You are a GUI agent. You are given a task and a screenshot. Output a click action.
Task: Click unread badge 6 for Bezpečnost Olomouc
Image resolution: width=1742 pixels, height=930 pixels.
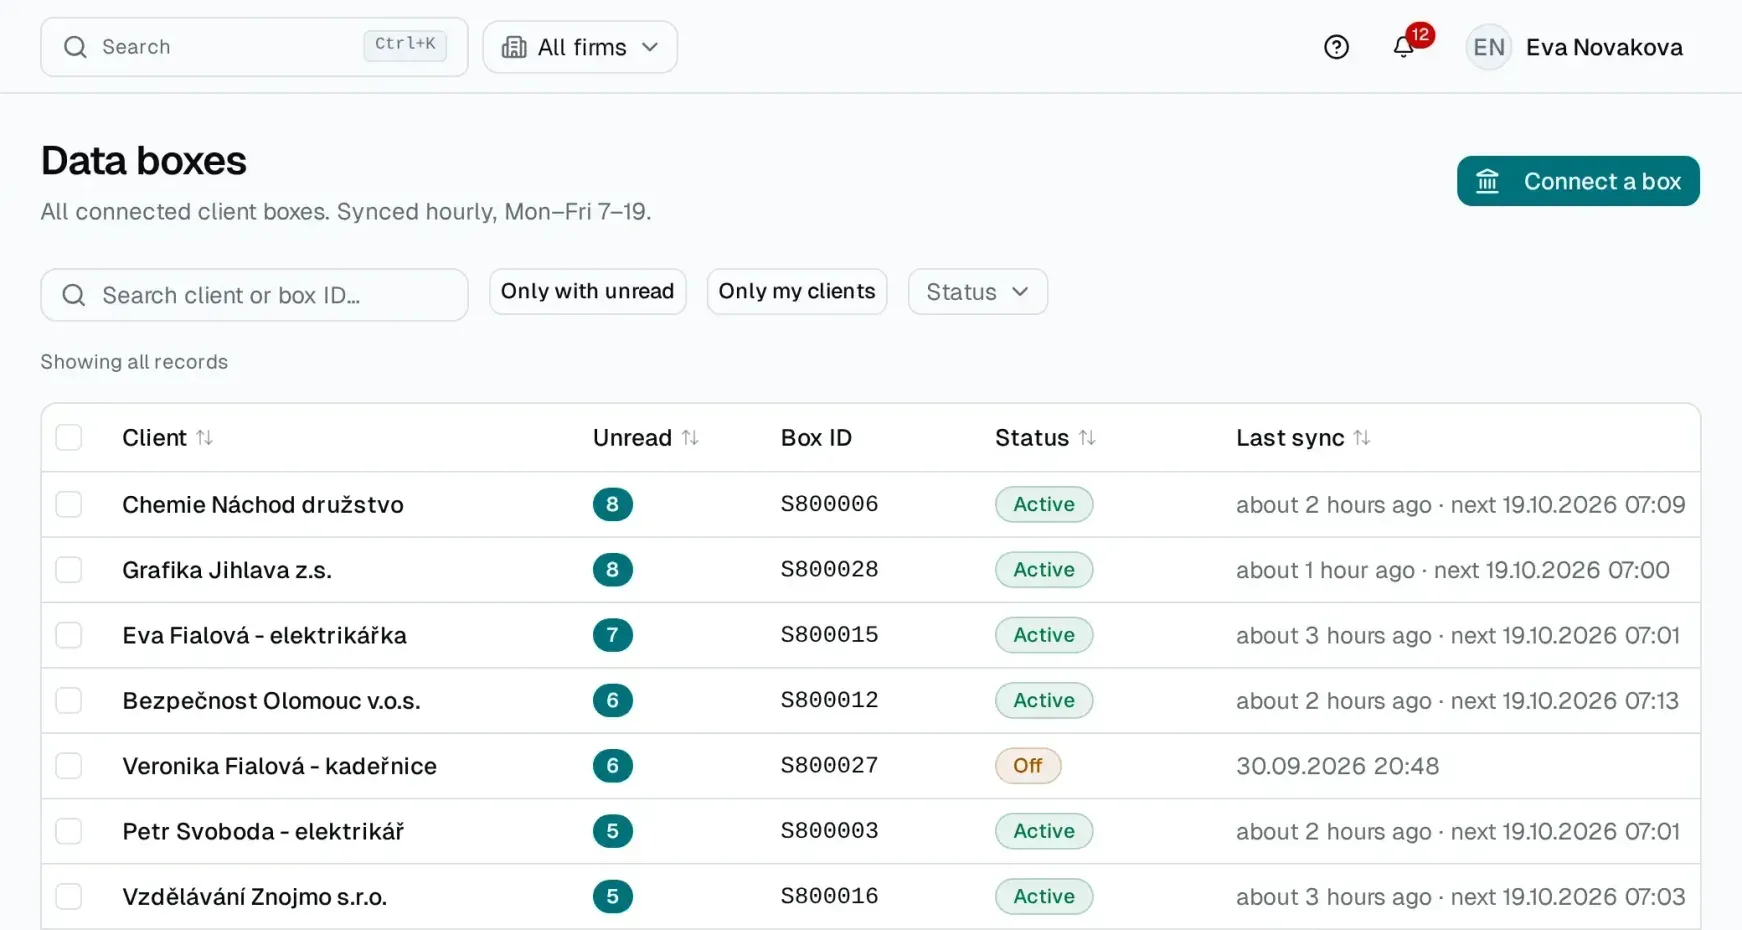coord(613,700)
